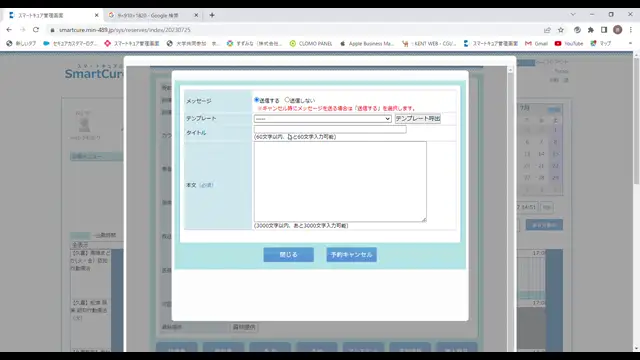The width and height of the screenshot is (640, 360).
Task: Go back with browser back arrow
Action: (x=9, y=30)
